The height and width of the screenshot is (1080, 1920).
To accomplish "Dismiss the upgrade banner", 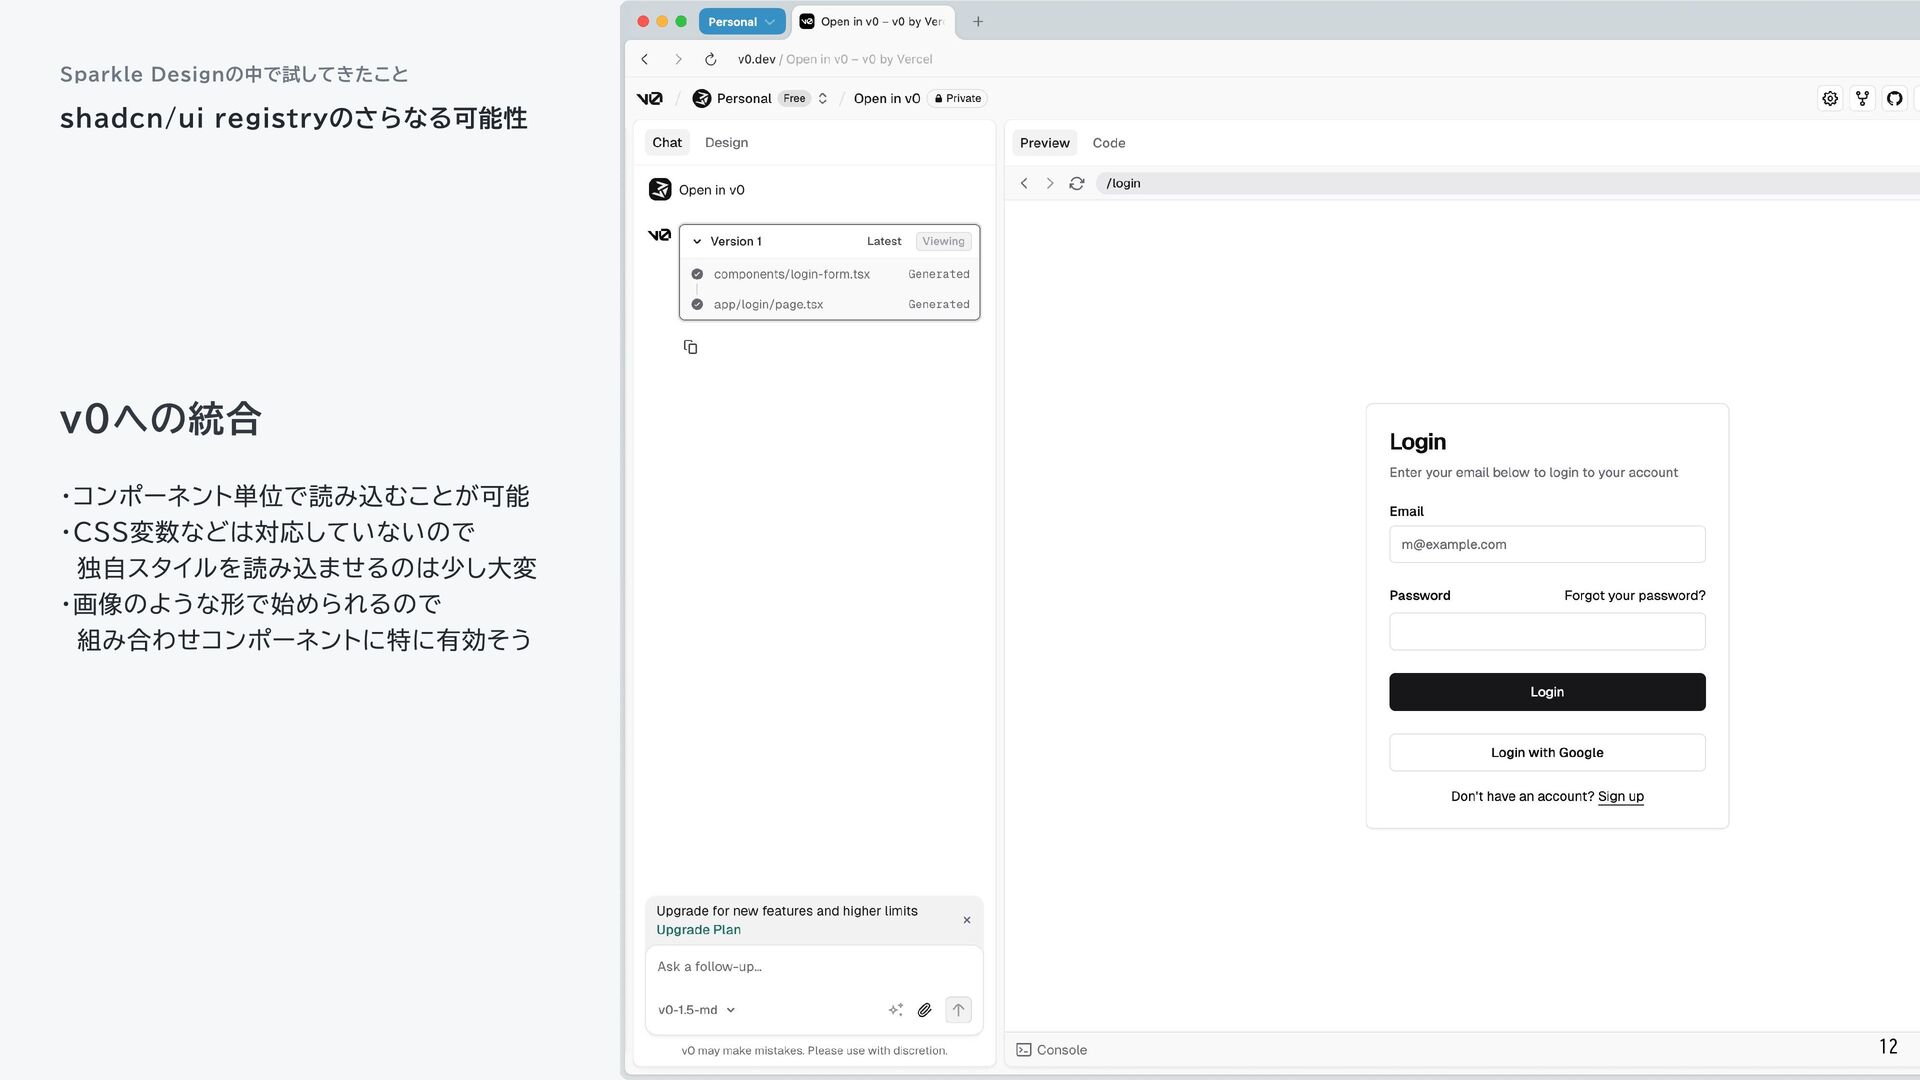I will point(967,920).
